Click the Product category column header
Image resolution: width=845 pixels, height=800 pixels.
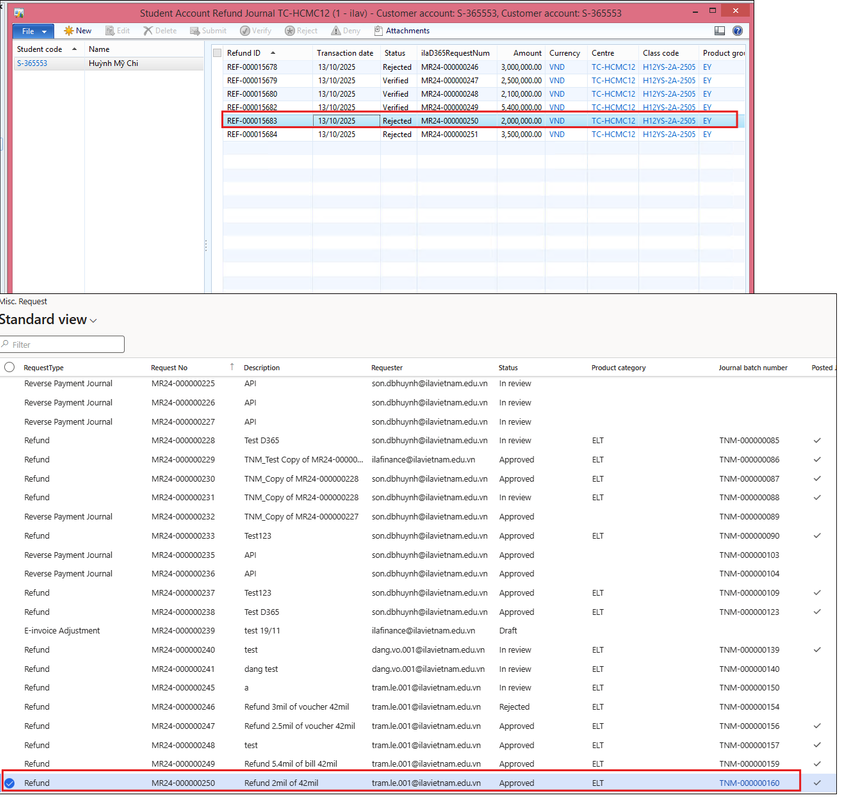[618, 368]
